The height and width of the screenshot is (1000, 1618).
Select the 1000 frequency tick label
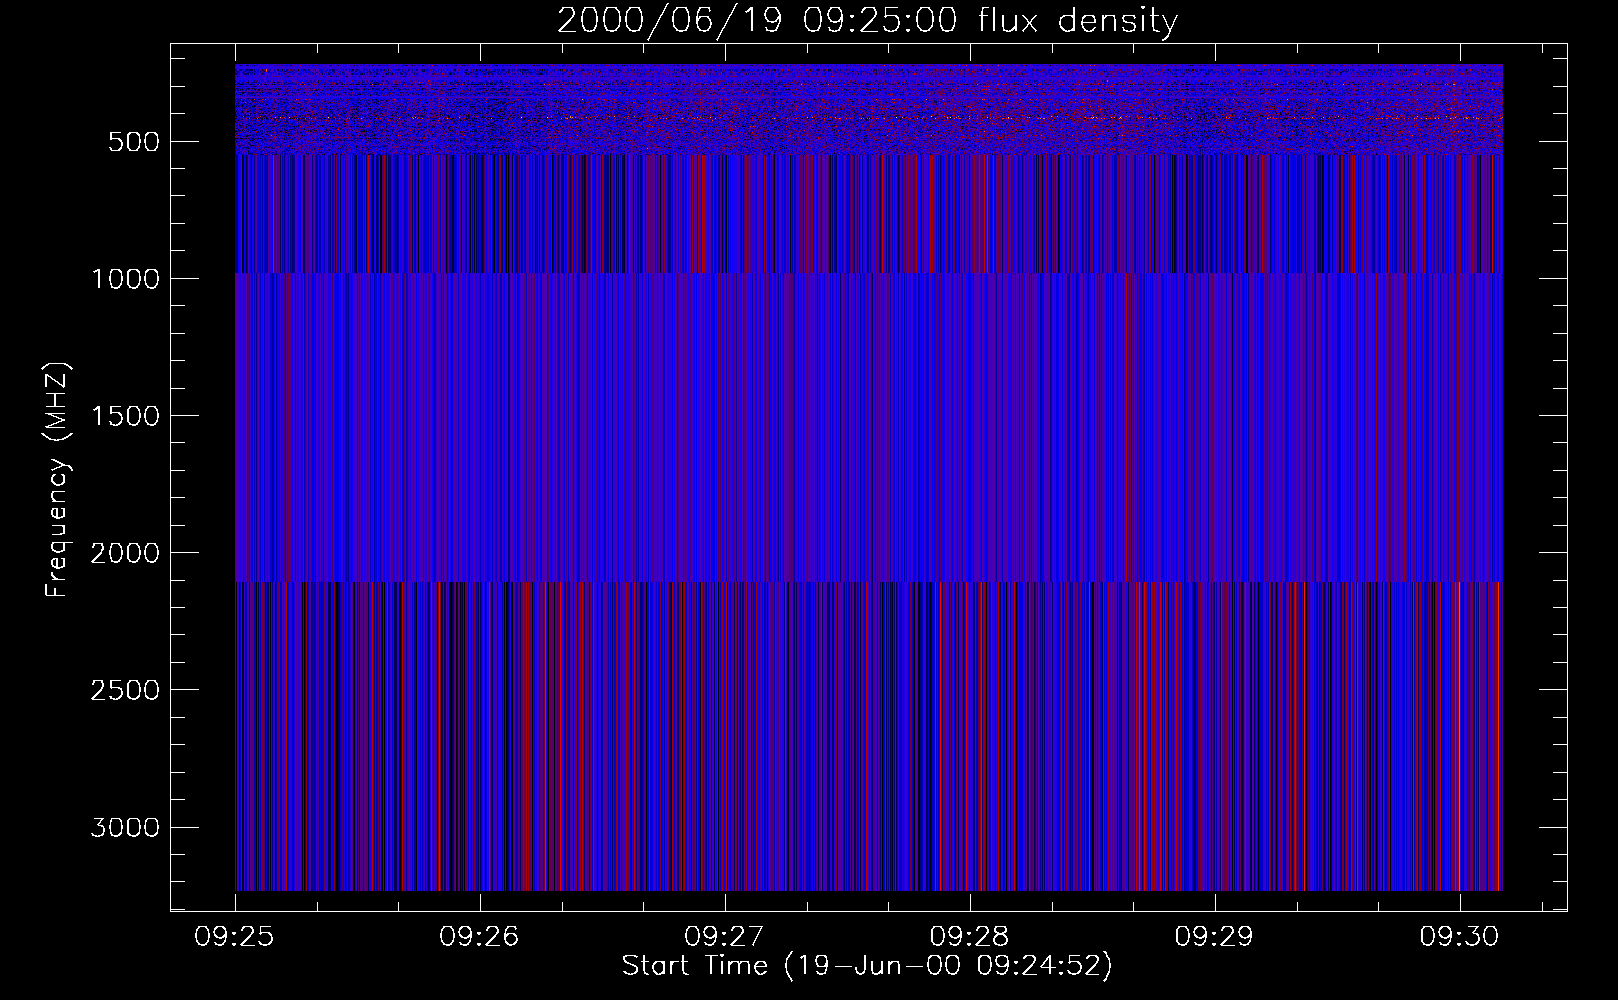[125, 279]
